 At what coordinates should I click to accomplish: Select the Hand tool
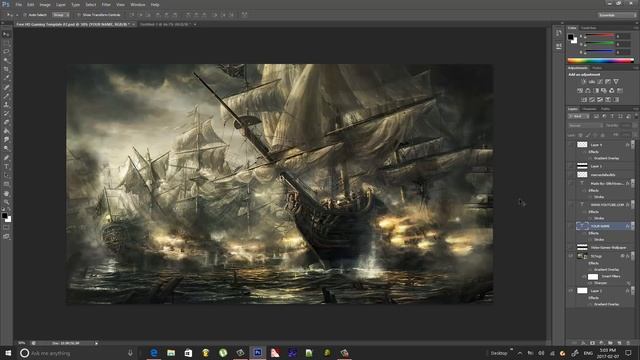[6, 193]
